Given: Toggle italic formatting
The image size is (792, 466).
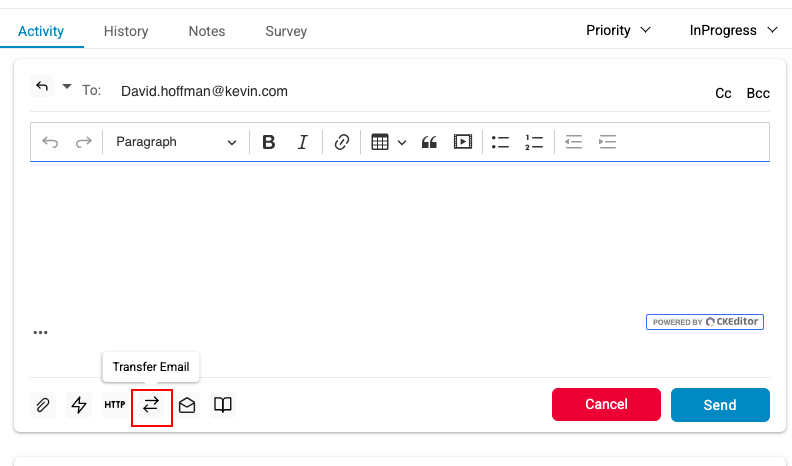Looking at the screenshot, I should [303, 142].
